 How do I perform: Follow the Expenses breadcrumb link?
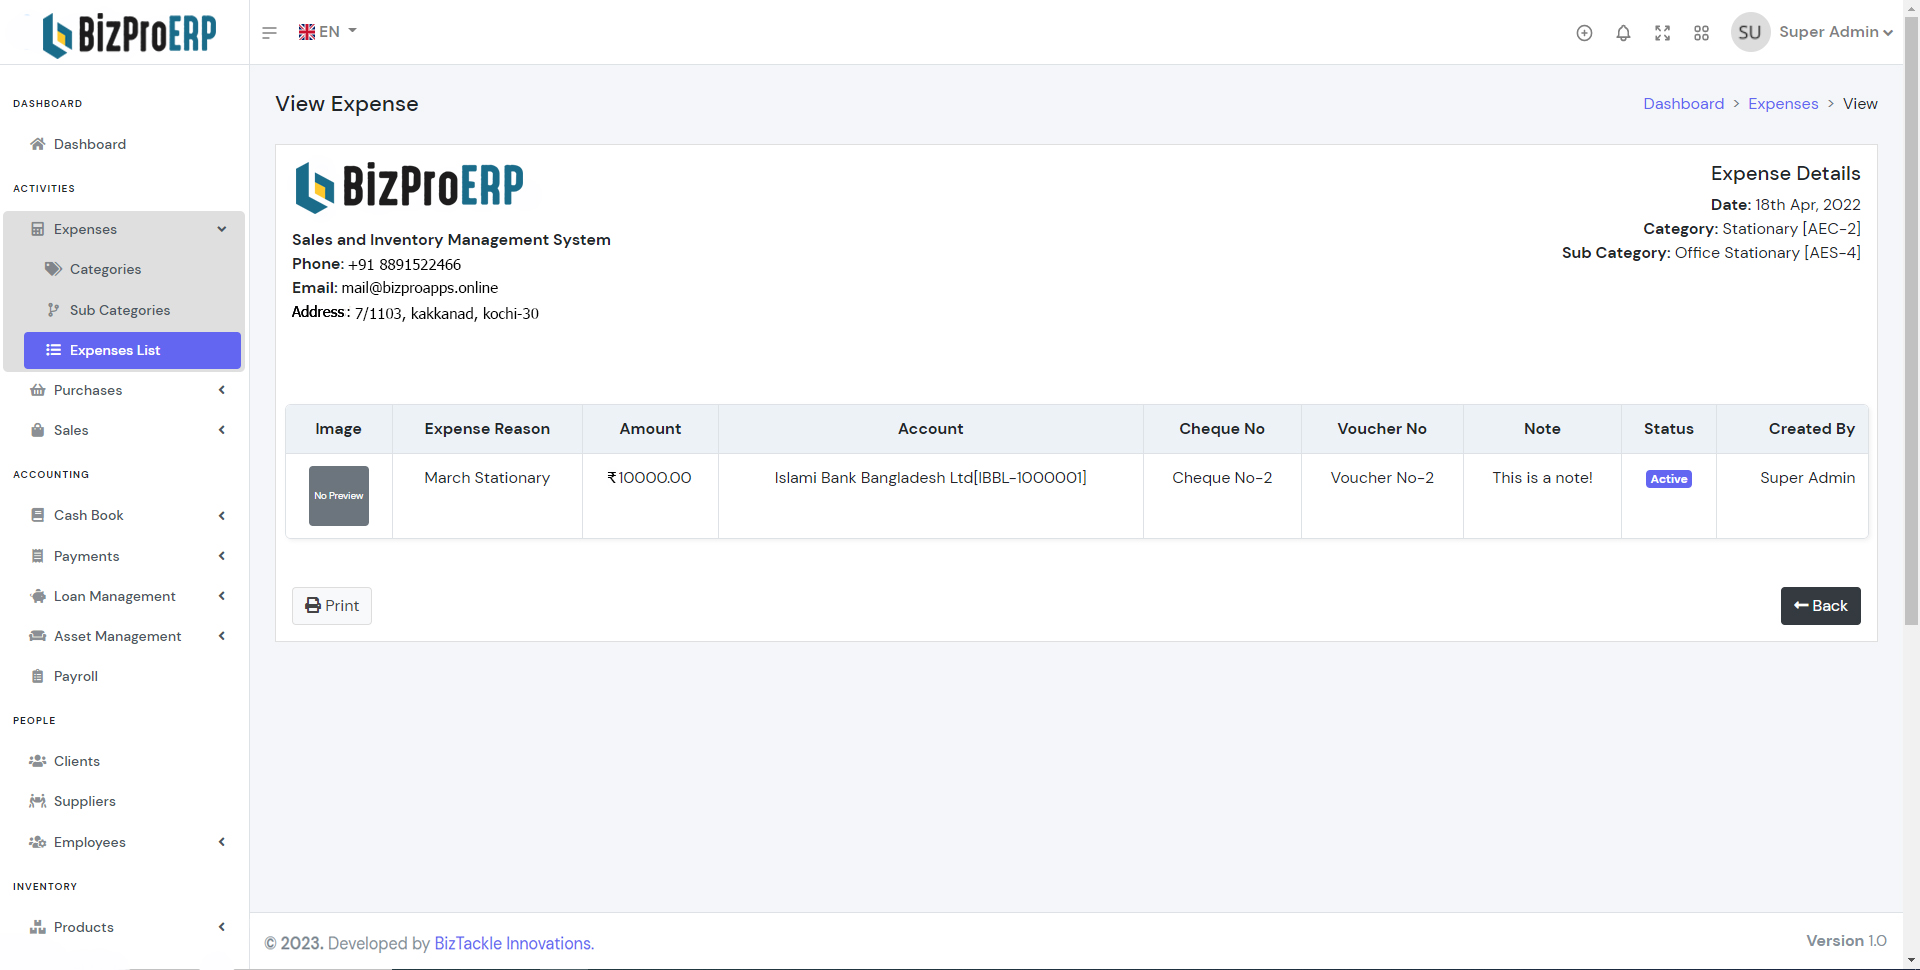tap(1782, 104)
